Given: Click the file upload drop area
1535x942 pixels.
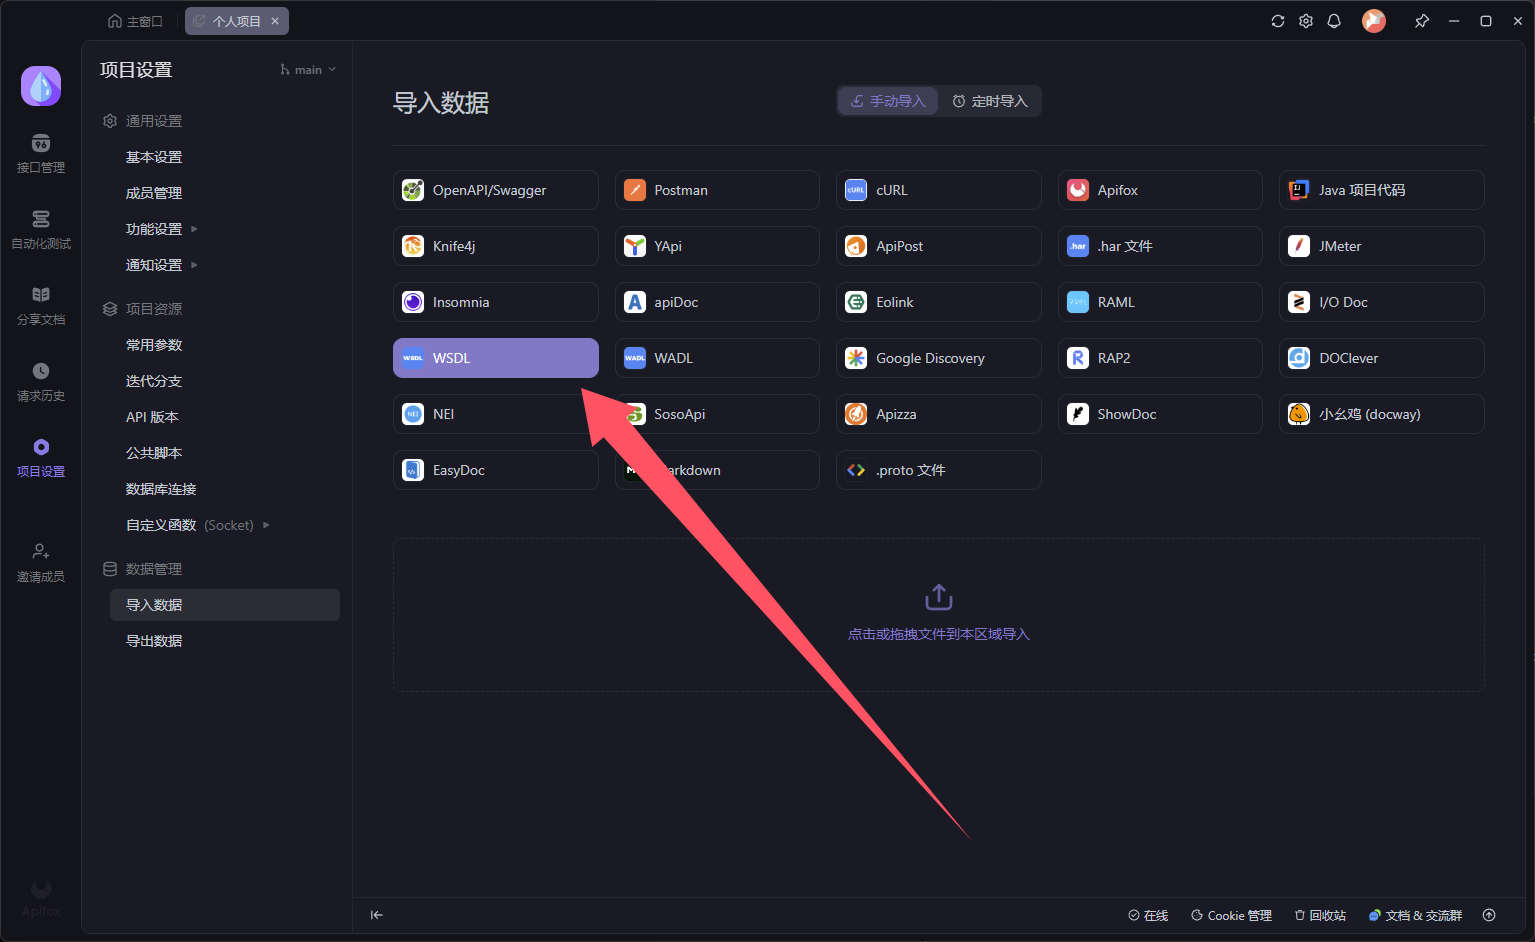Looking at the screenshot, I should (x=938, y=614).
